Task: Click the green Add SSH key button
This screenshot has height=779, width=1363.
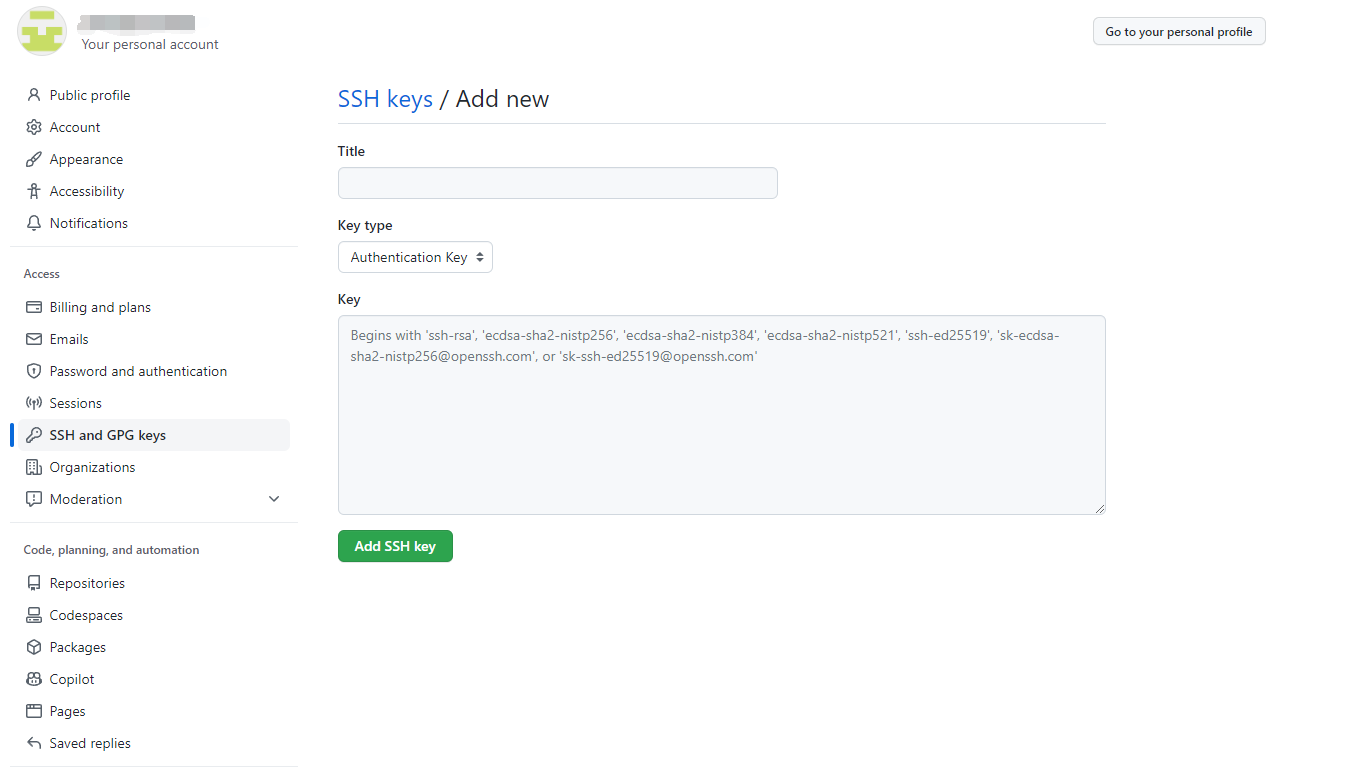Action: (x=395, y=546)
